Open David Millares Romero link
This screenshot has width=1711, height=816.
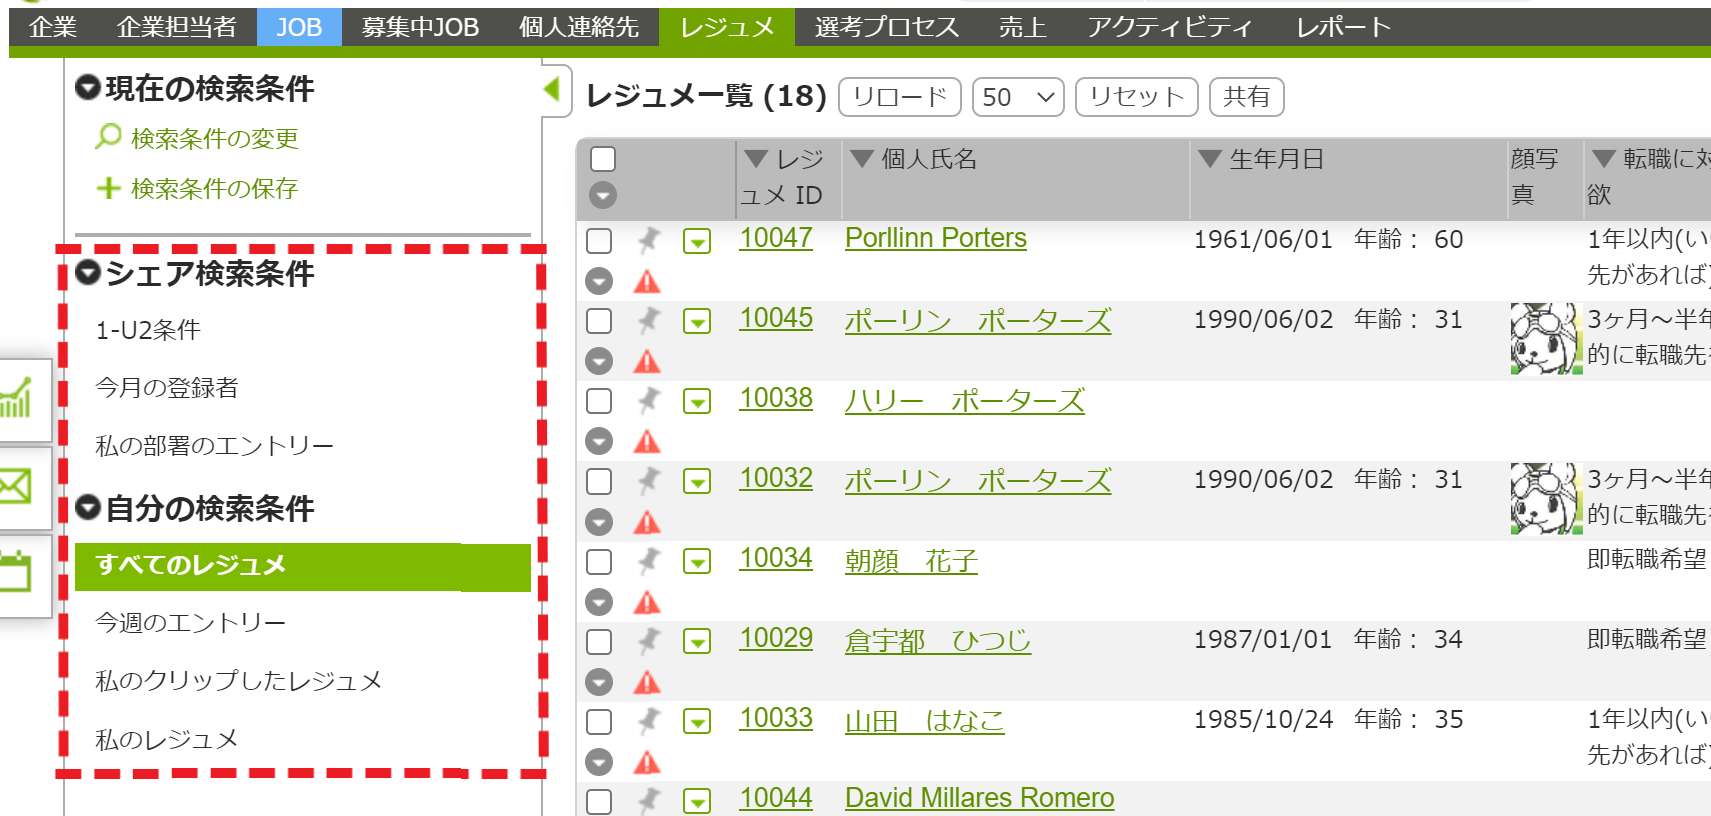tap(979, 798)
